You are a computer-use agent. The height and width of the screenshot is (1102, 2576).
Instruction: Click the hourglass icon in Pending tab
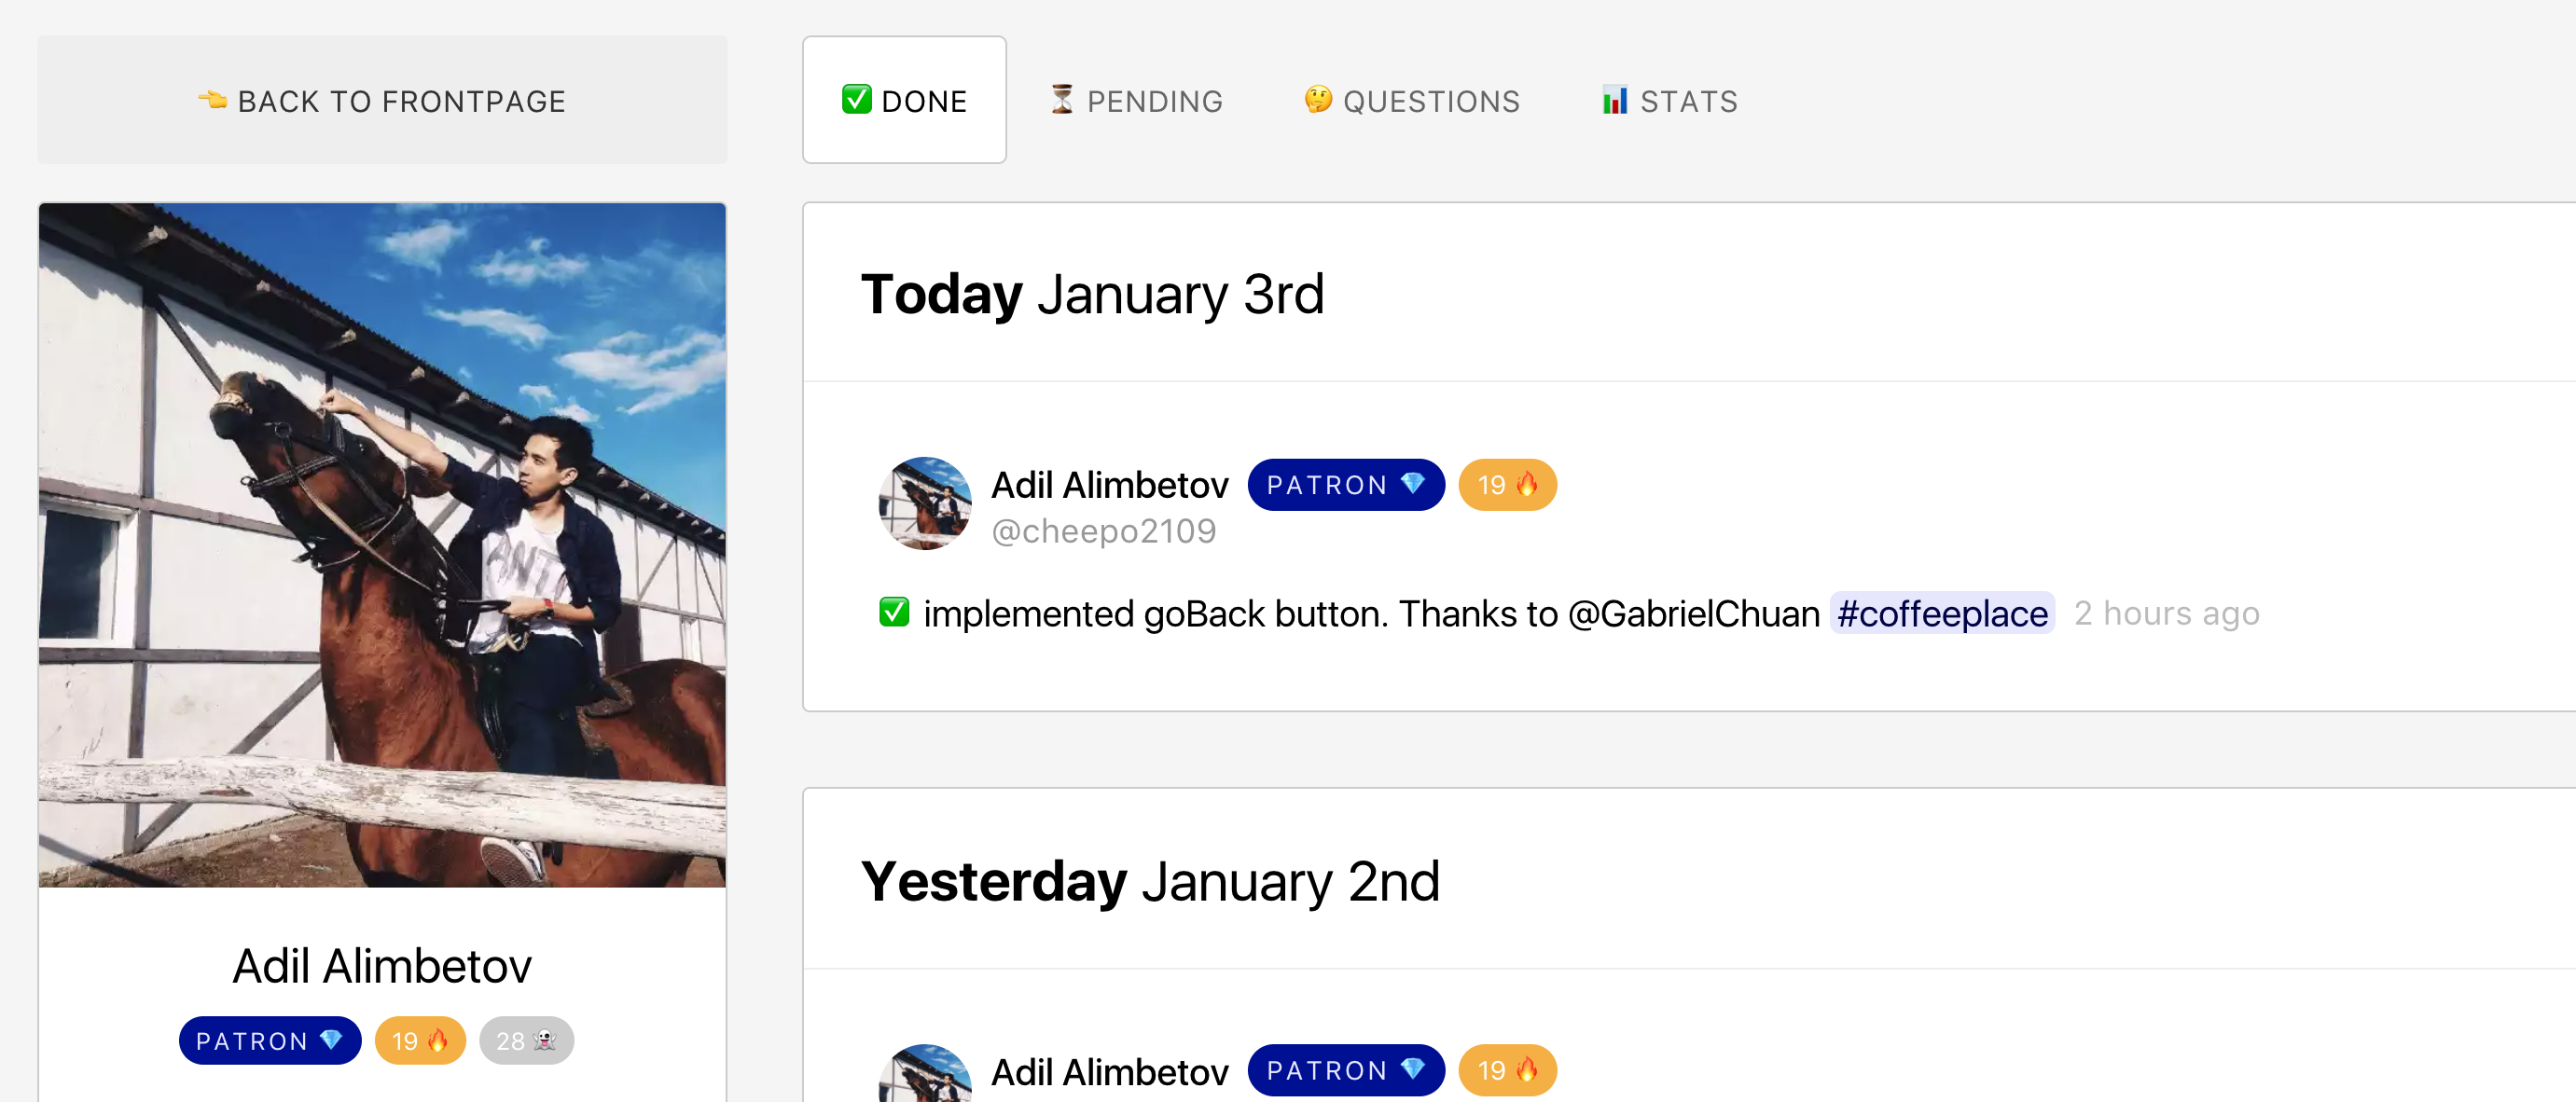coord(1062,100)
